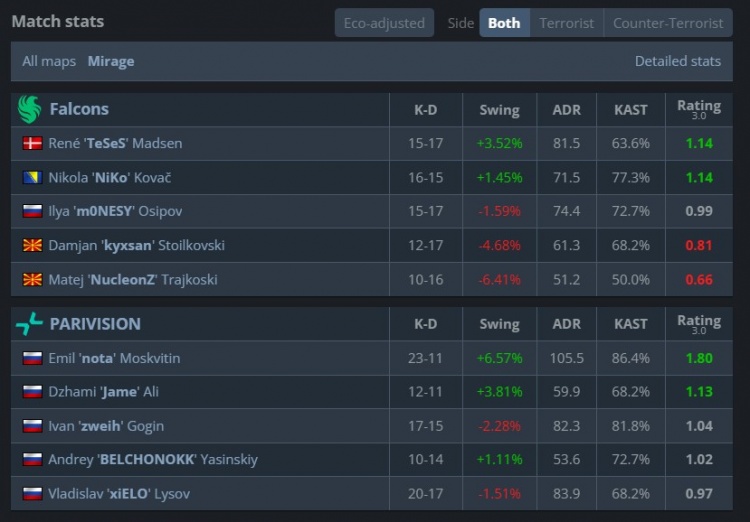Click PARIVISION's Rating 3.0 column header
The image size is (750, 522).
pyautogui.click(x=698, y=323)
